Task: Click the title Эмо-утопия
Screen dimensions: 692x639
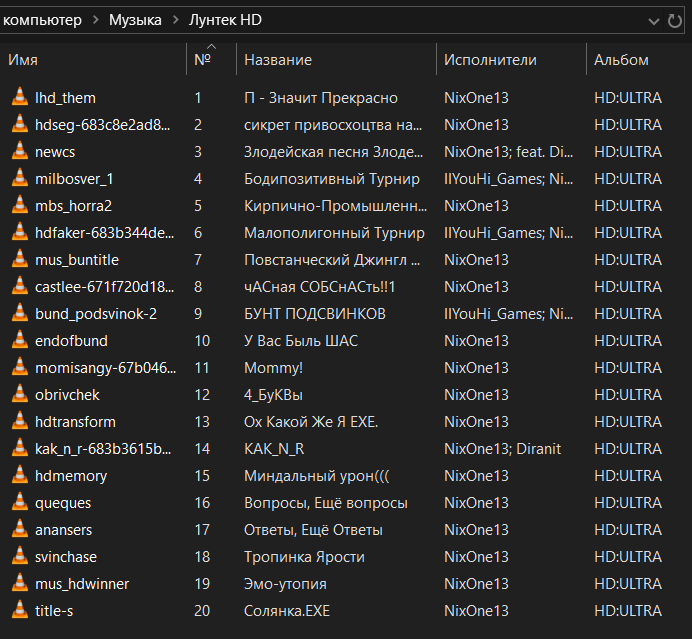Action: point(285,584)
